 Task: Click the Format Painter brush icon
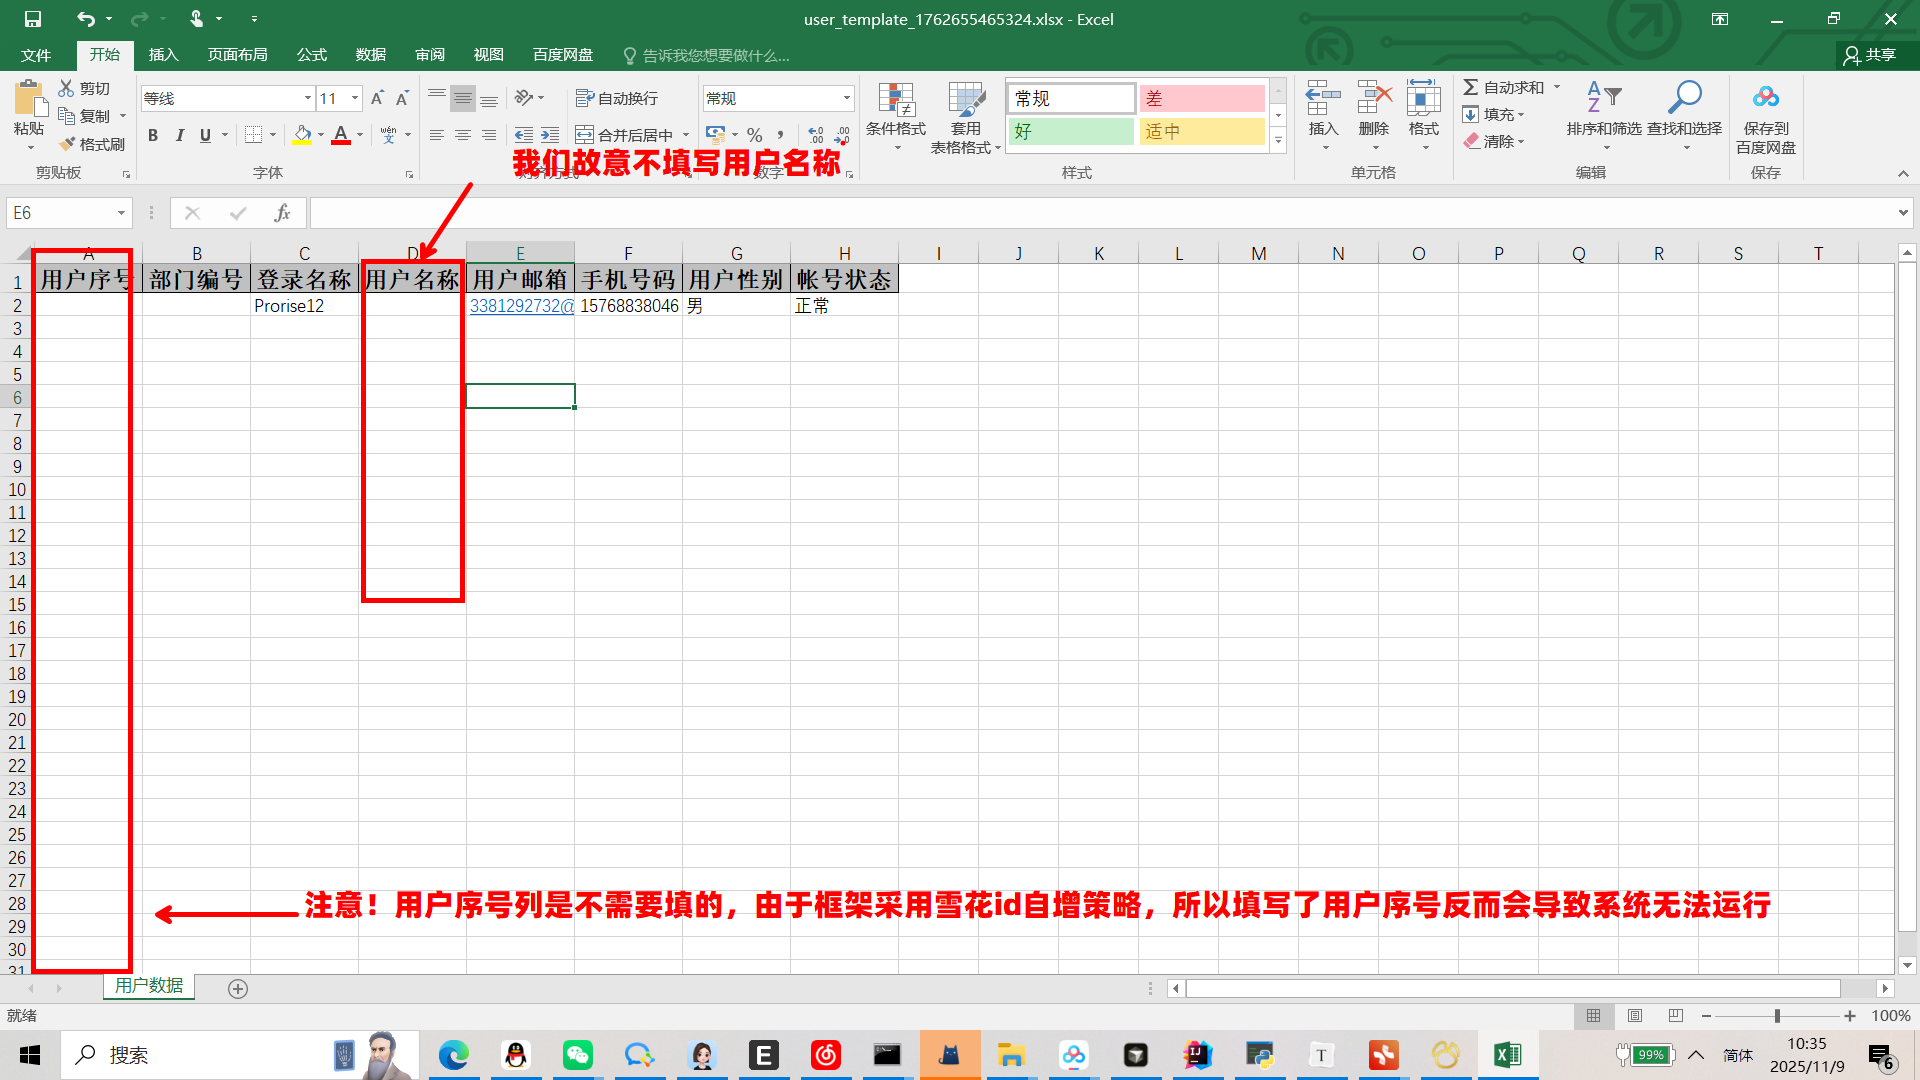pyautogui.click(x=68, y=144)
